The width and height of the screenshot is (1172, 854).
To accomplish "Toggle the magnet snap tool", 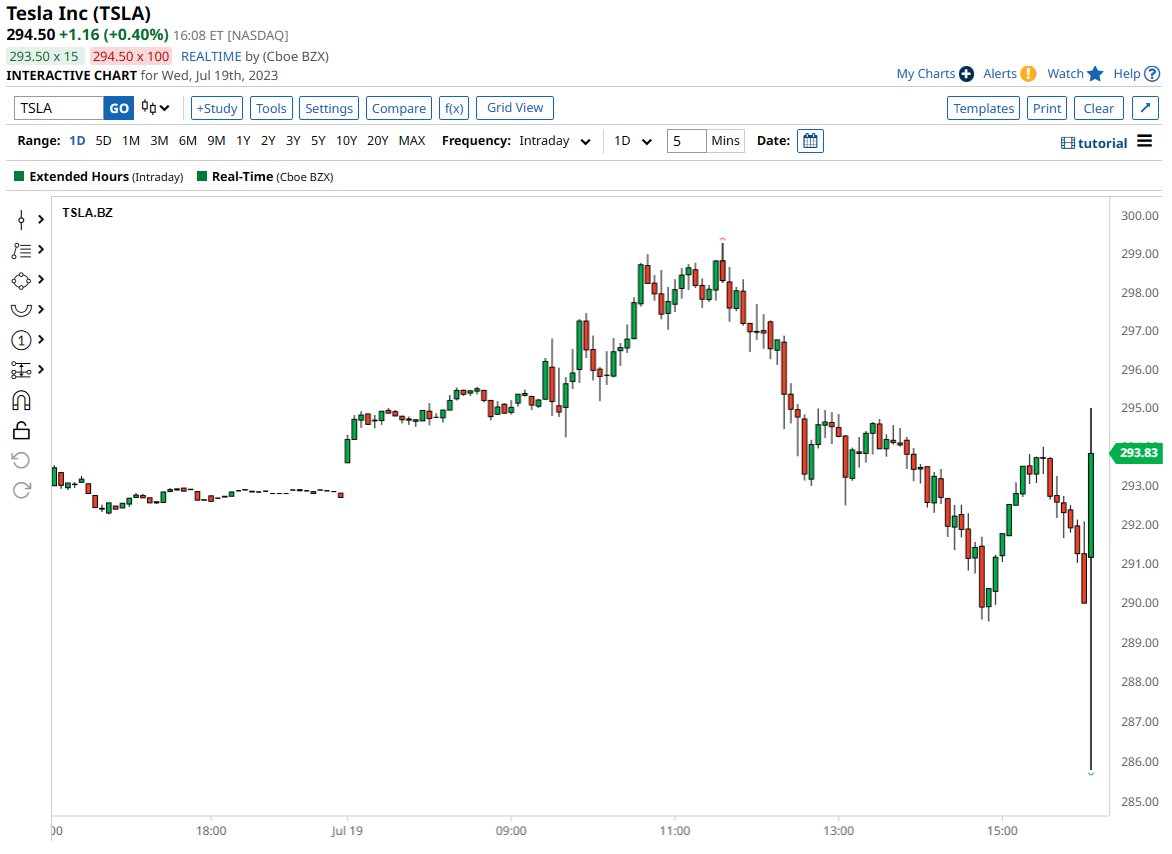I will (21, 400).
